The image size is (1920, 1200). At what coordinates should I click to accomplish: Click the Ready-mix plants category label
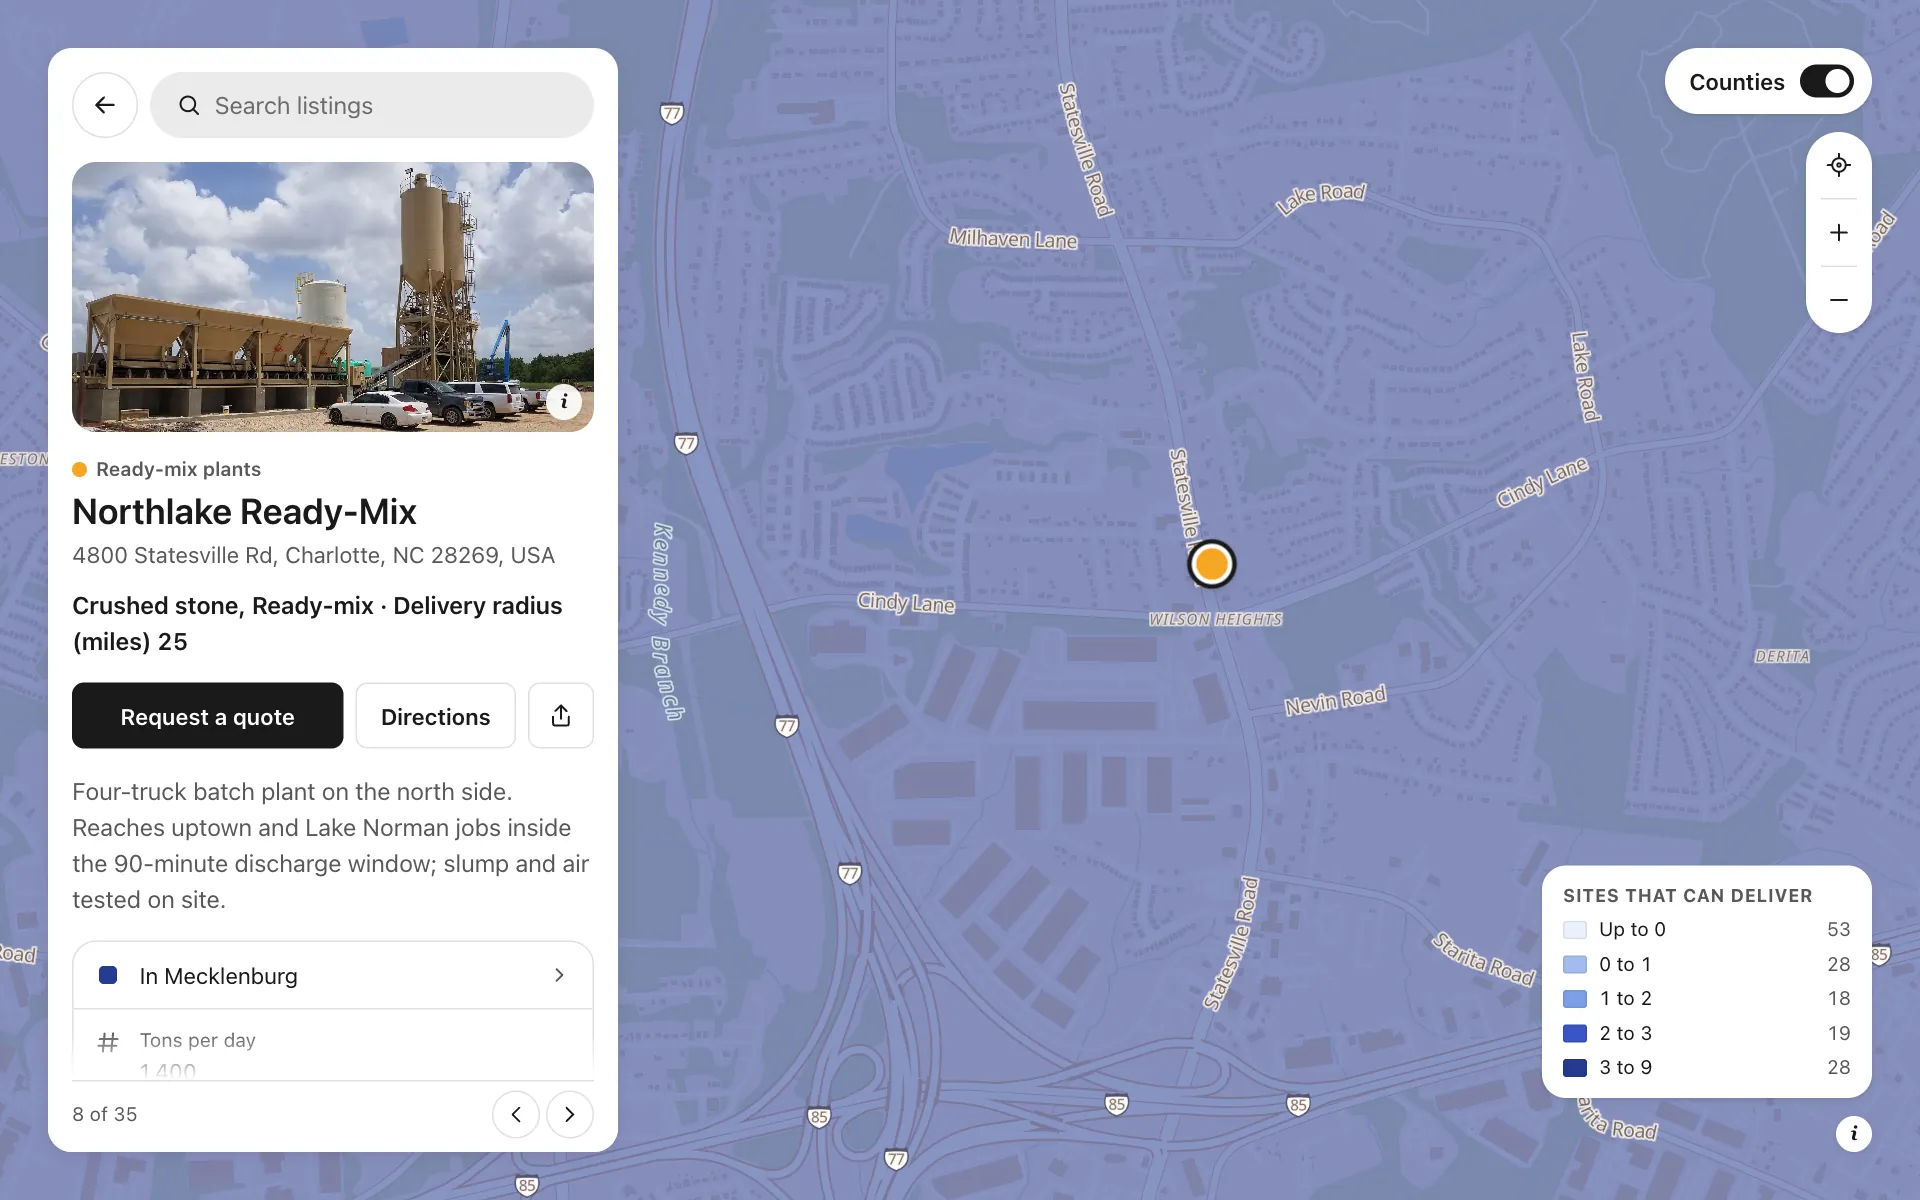178,469
